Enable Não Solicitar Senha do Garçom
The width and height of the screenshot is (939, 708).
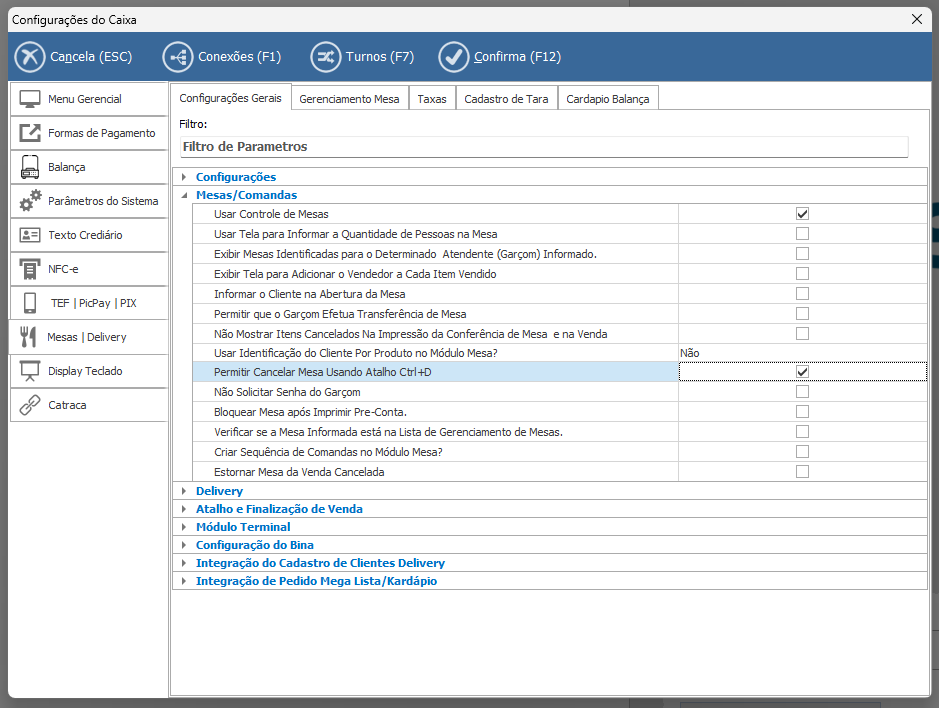[802, 392]
